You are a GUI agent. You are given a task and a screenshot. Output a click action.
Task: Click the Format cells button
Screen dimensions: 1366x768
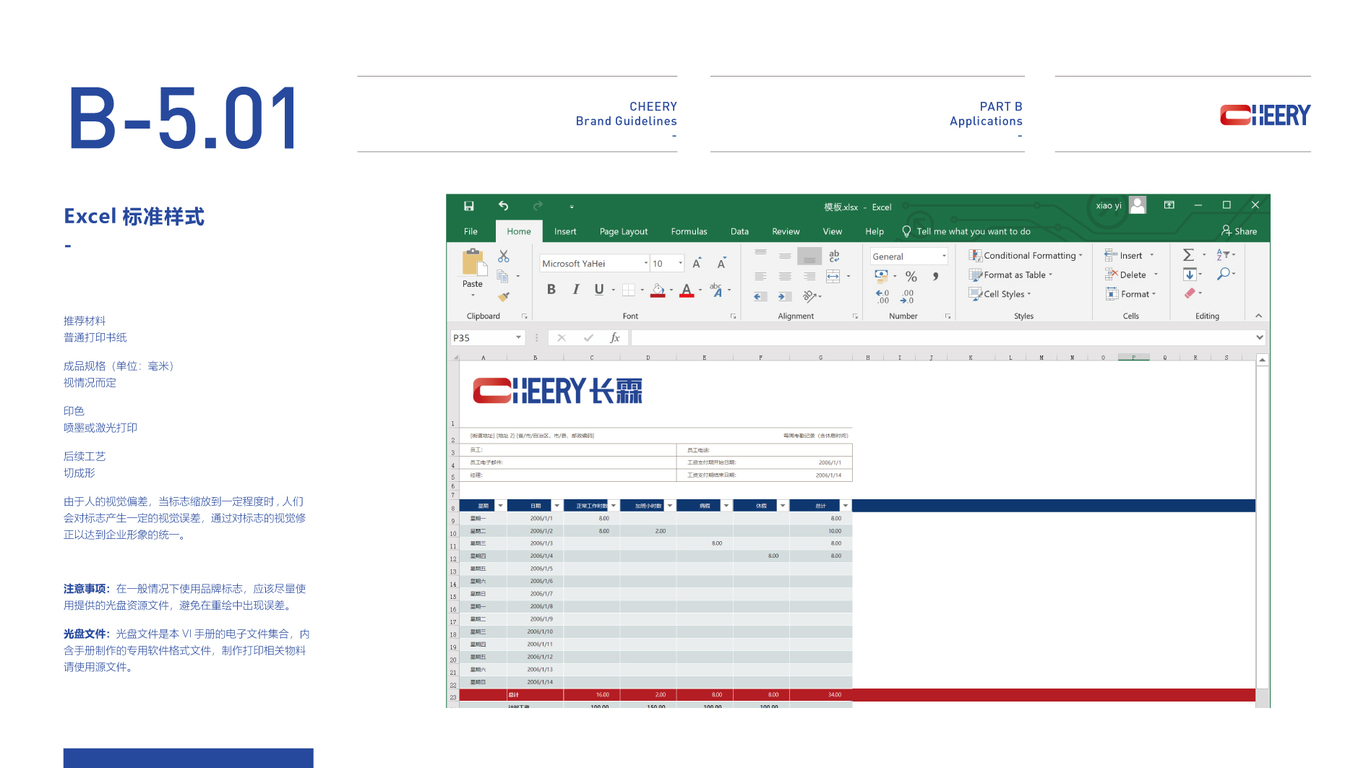[x=1131, y=294]
